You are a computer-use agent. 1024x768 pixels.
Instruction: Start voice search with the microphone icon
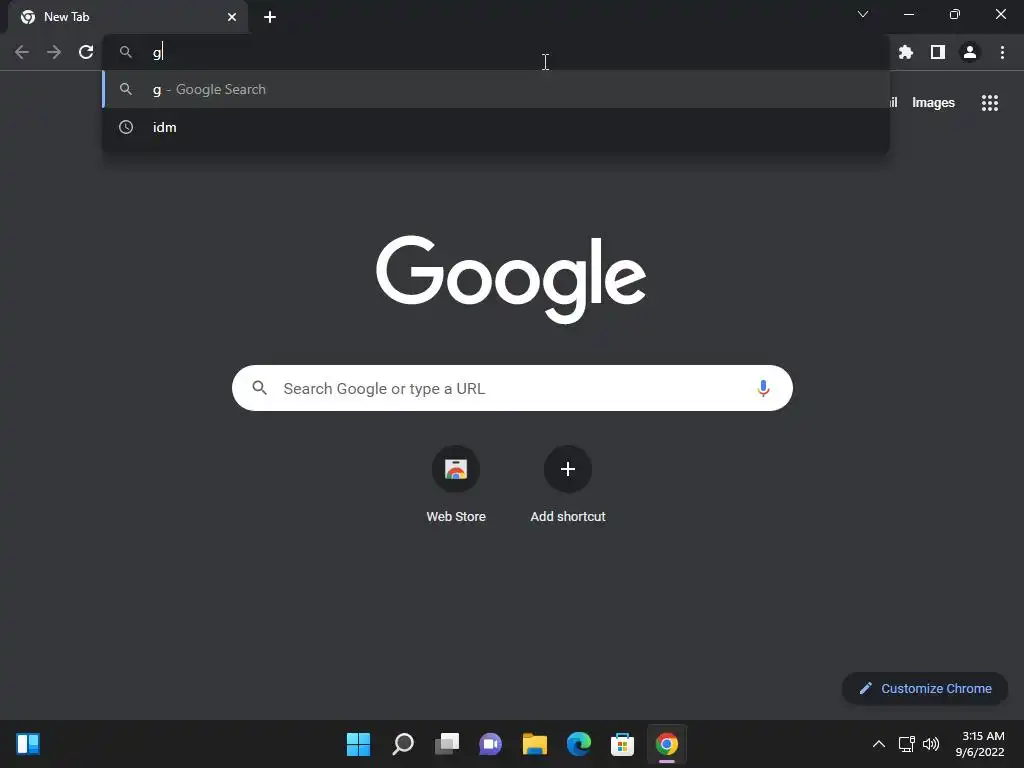pos(763,389)
